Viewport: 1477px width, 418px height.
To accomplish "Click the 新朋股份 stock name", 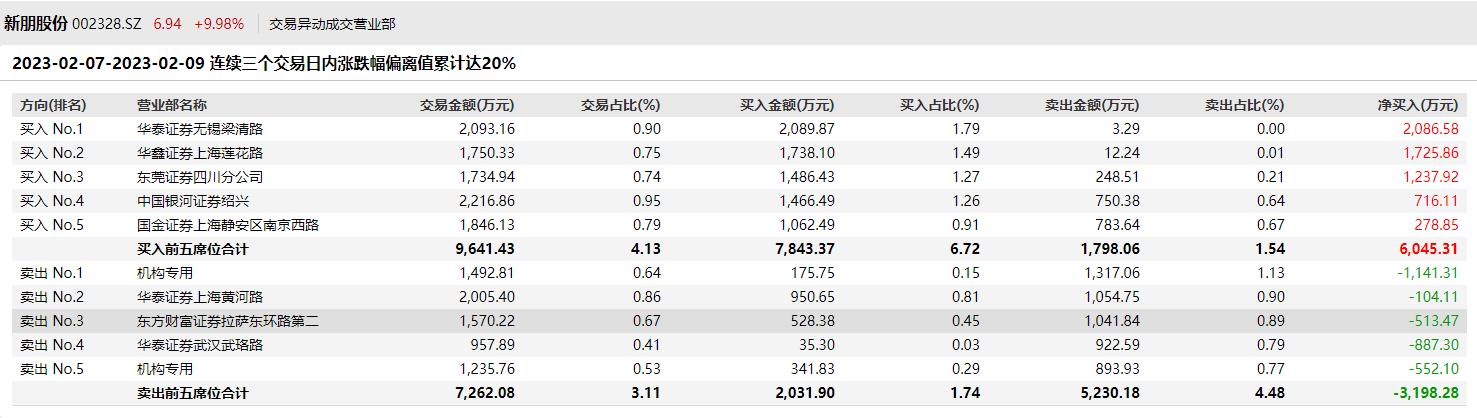I will [35, 23].
